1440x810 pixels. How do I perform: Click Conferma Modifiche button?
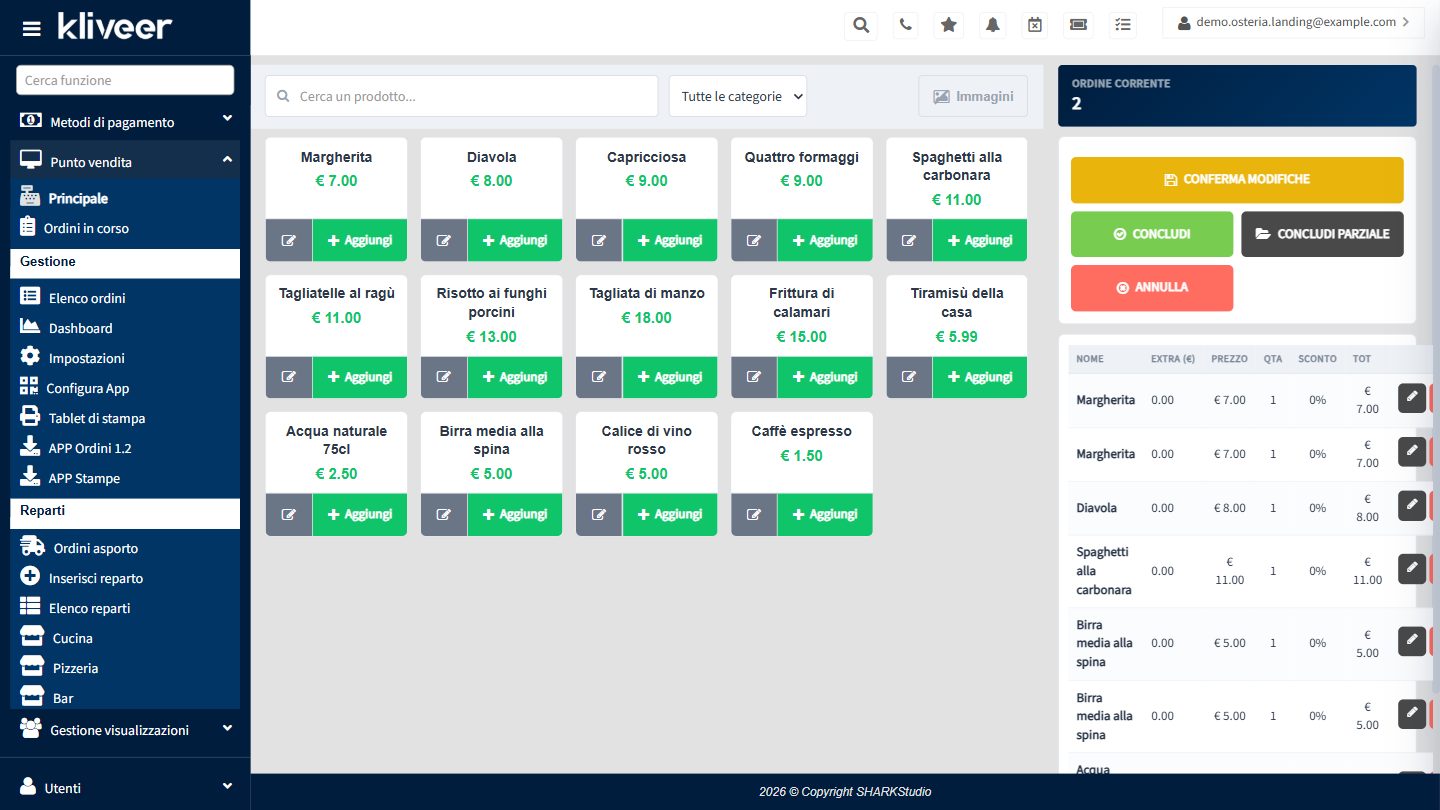pos(1237,180)
